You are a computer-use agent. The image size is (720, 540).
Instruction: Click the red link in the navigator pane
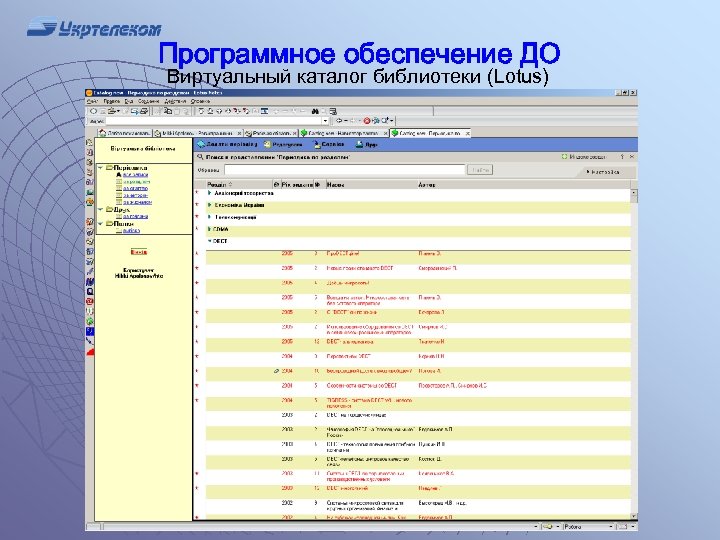click(x=139, y=252)
